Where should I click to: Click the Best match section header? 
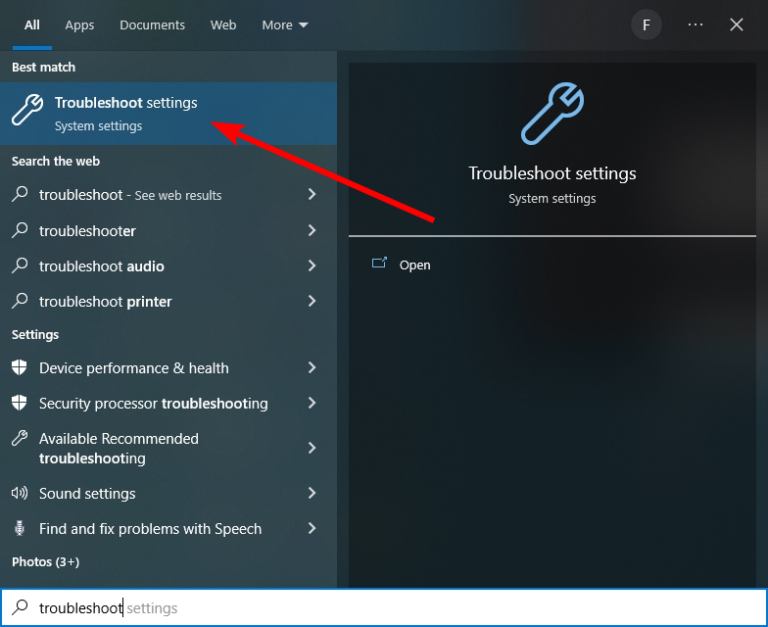(x=44, y=67)
